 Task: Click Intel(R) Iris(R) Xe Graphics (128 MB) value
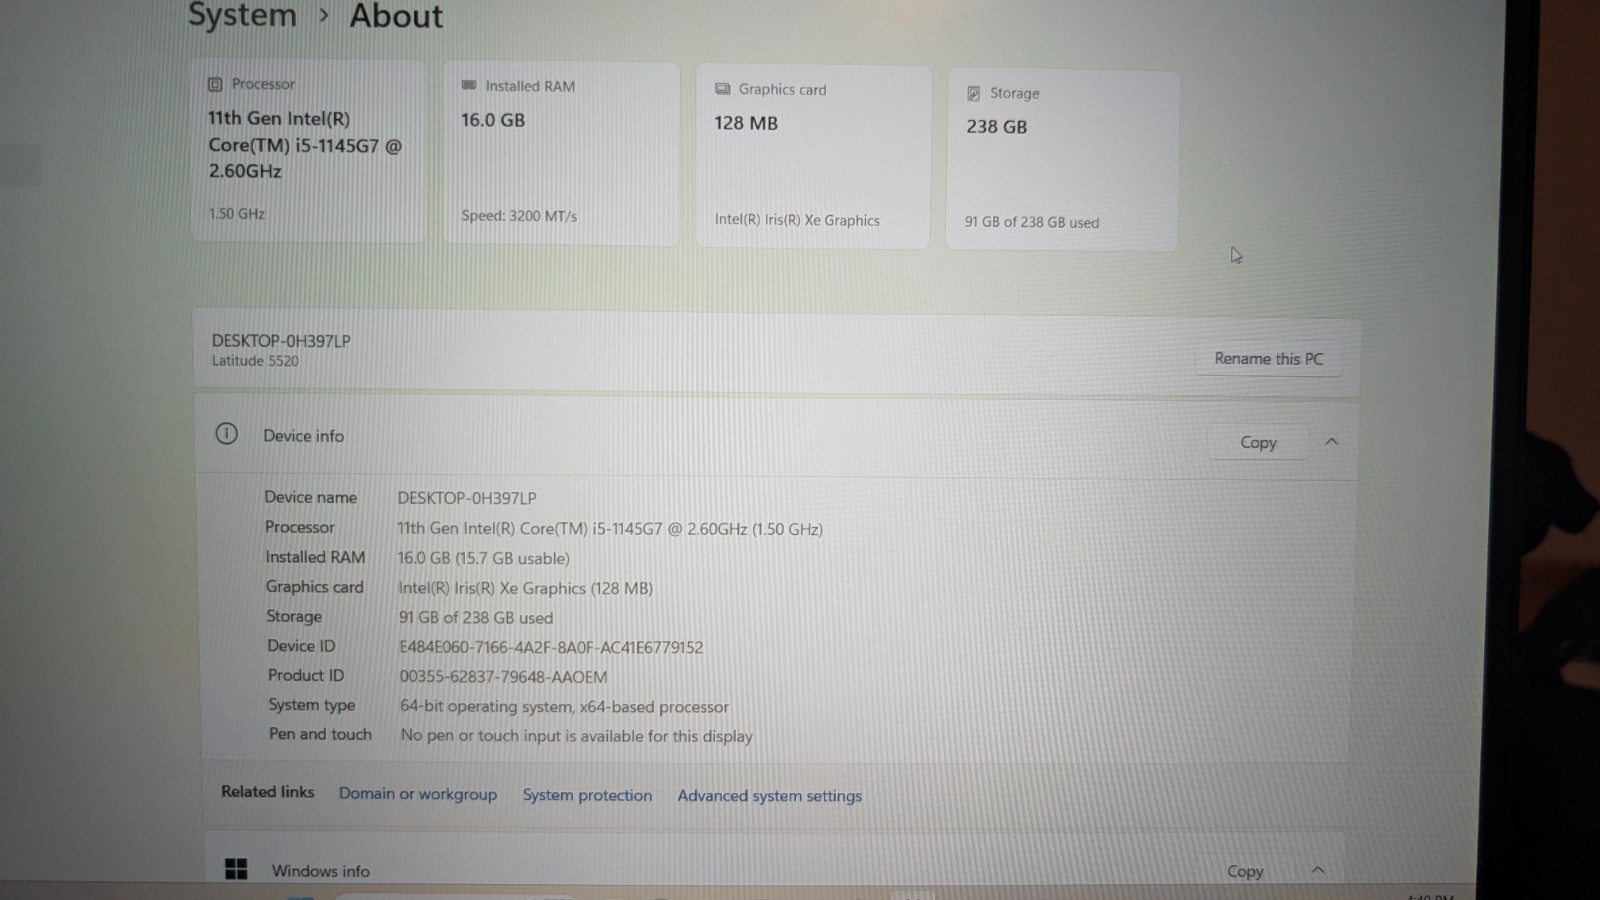[525, 588]
